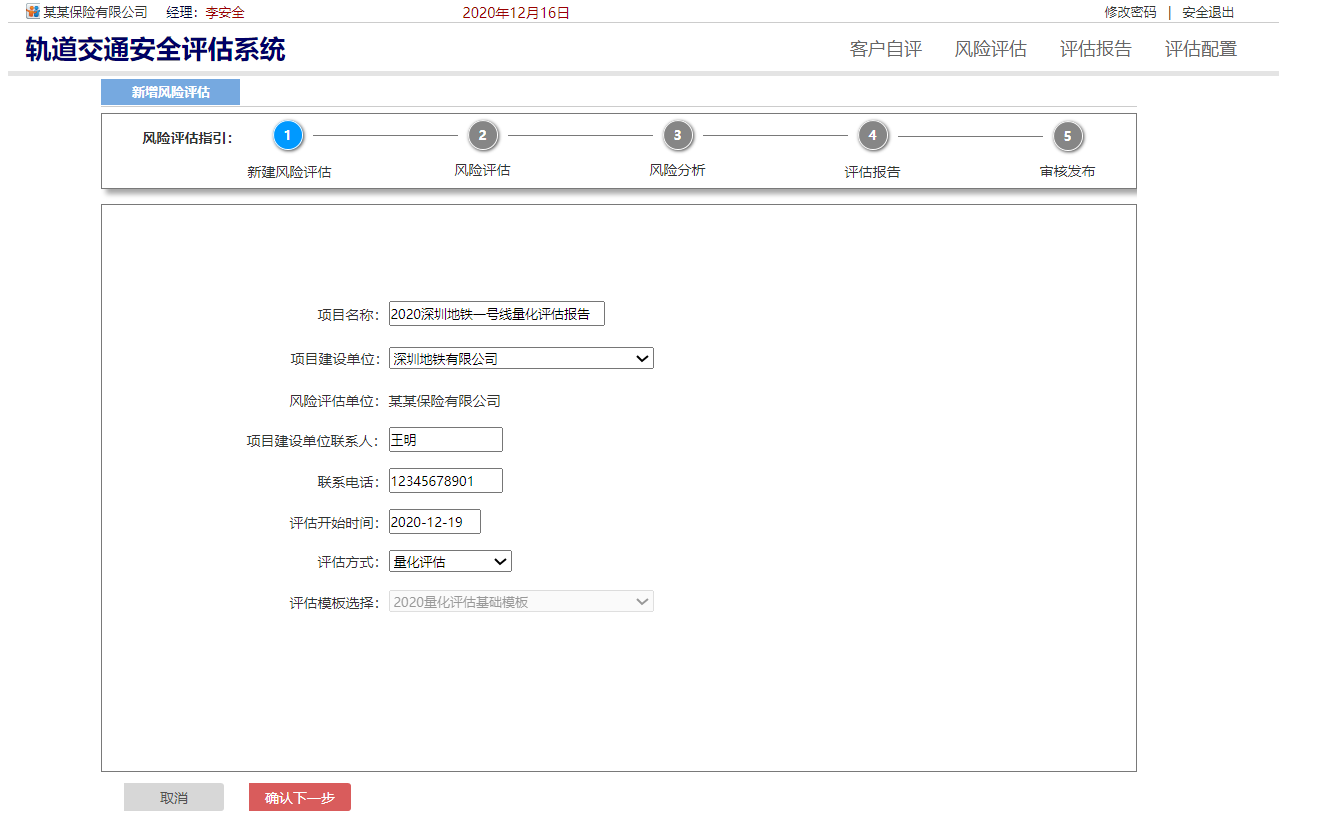This screenshot has width=1320, height=838.
Task: Open the 客户自评 menu
Action: pos(885,49)
